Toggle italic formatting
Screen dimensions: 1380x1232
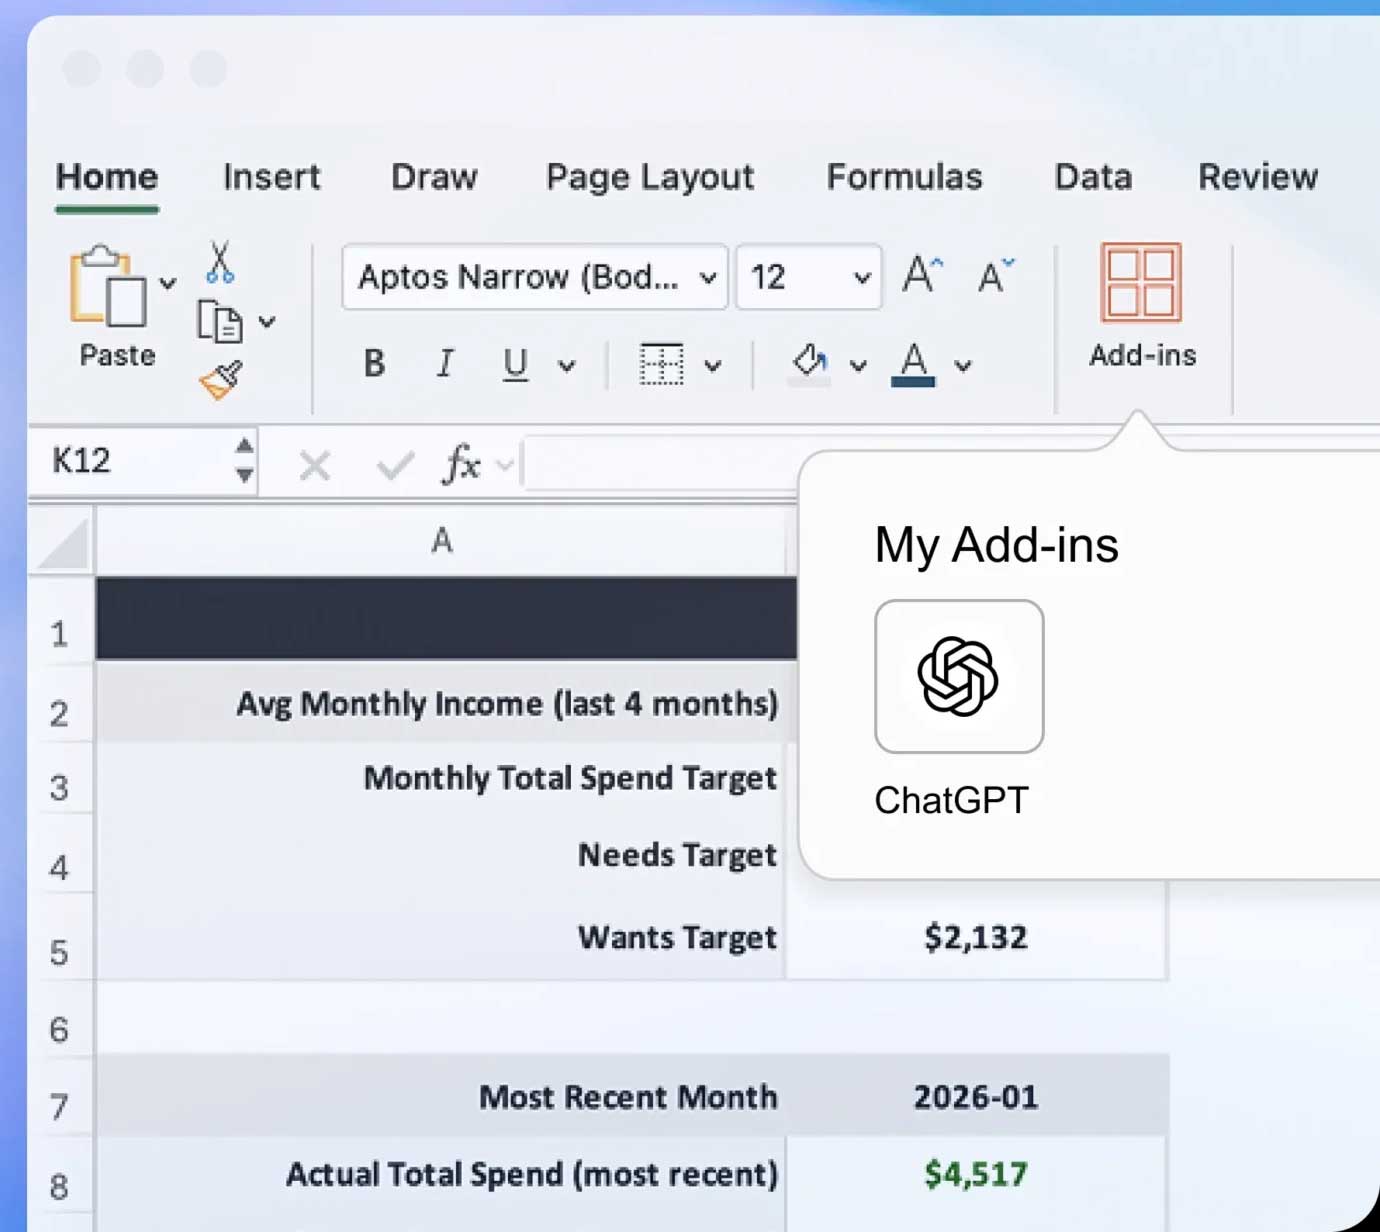point(445,363)
